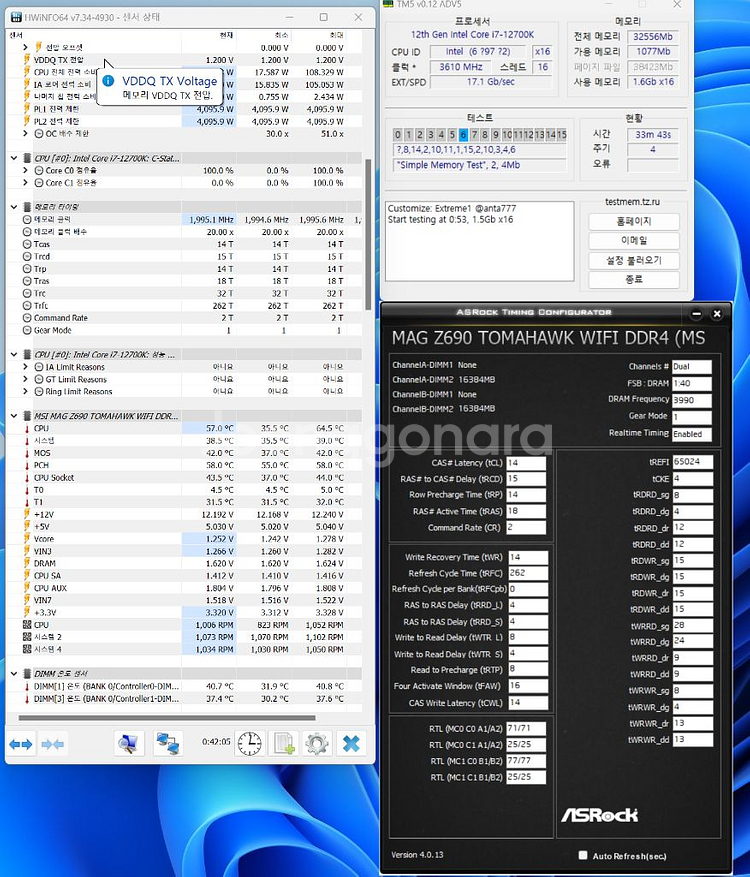This screenshot has width=750, height=877.
Task: Select the DRAM voltage row showing 1.620 V
Action: coord(185,563)
